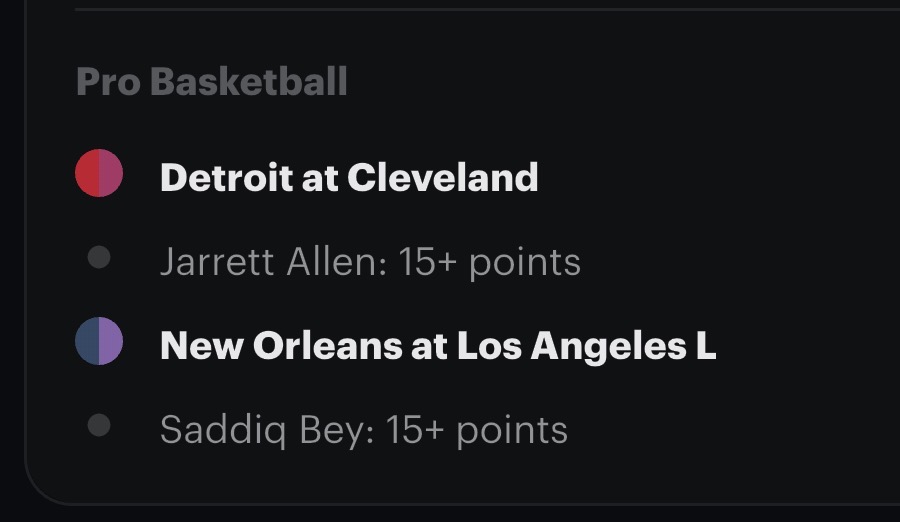
Task: Click the New Orleans at Los Angeles team-color icon
Action: coord(99,342)
